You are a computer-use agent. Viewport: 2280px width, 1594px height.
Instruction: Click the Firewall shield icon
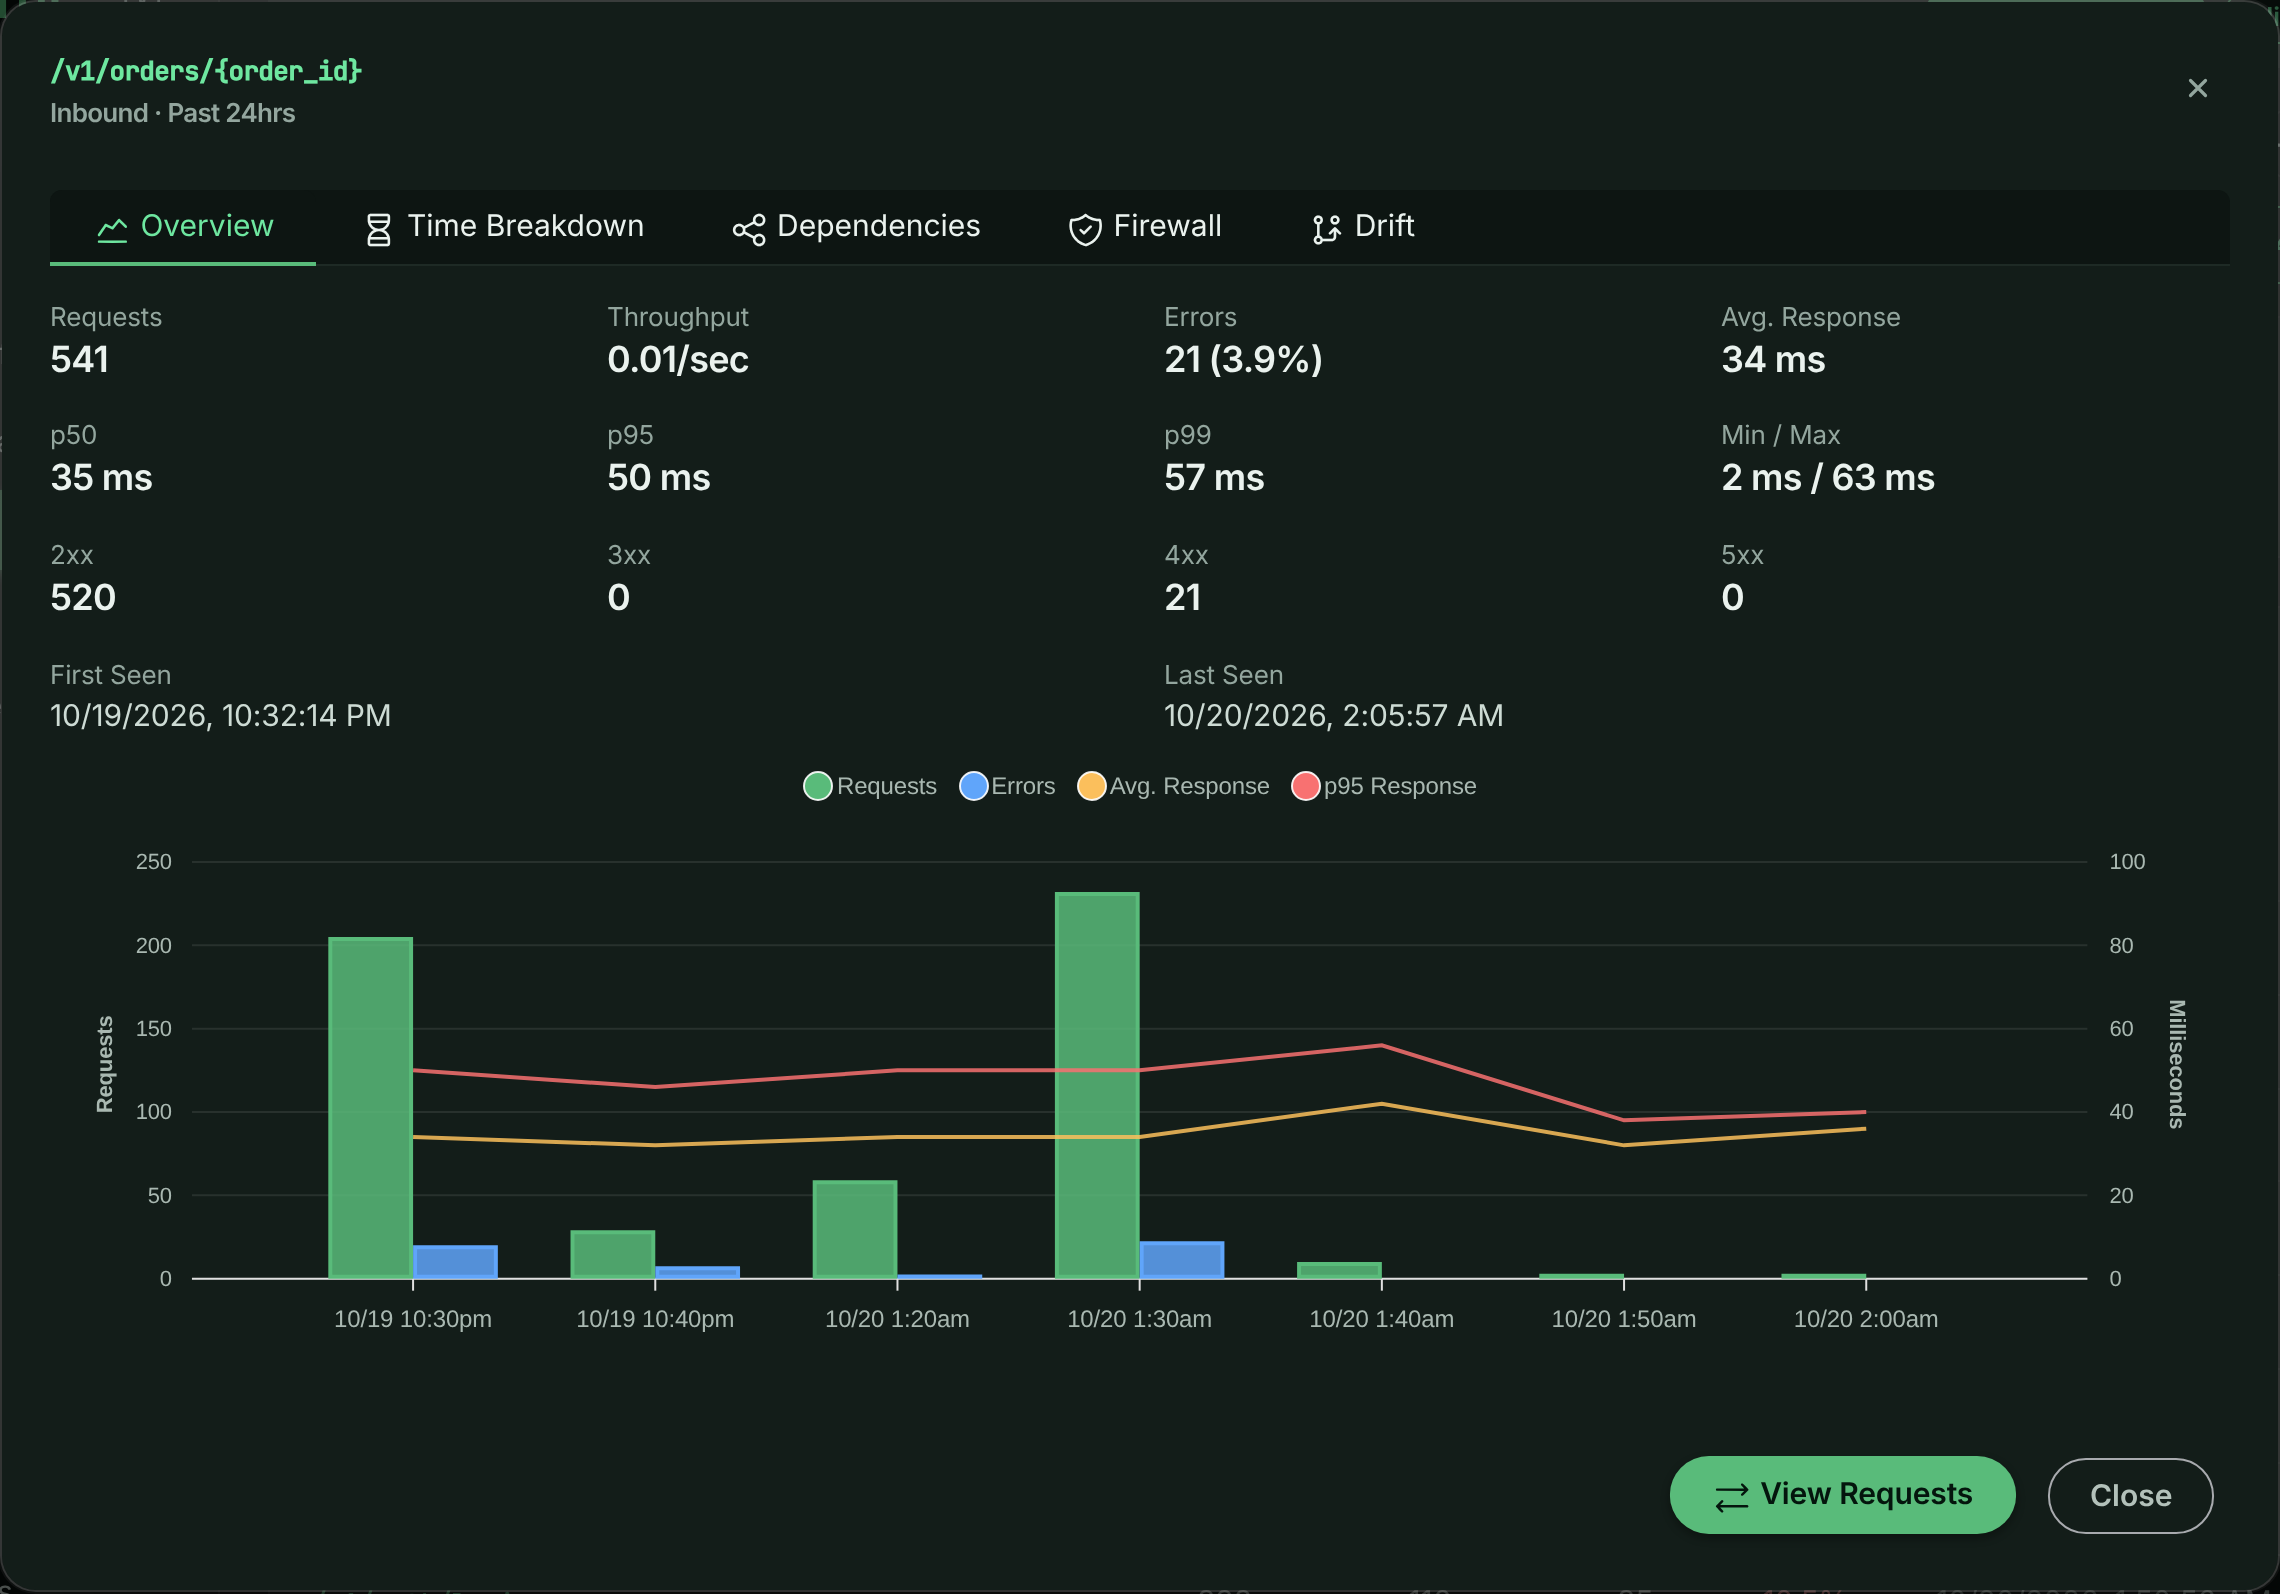(x=1085, y=230)
